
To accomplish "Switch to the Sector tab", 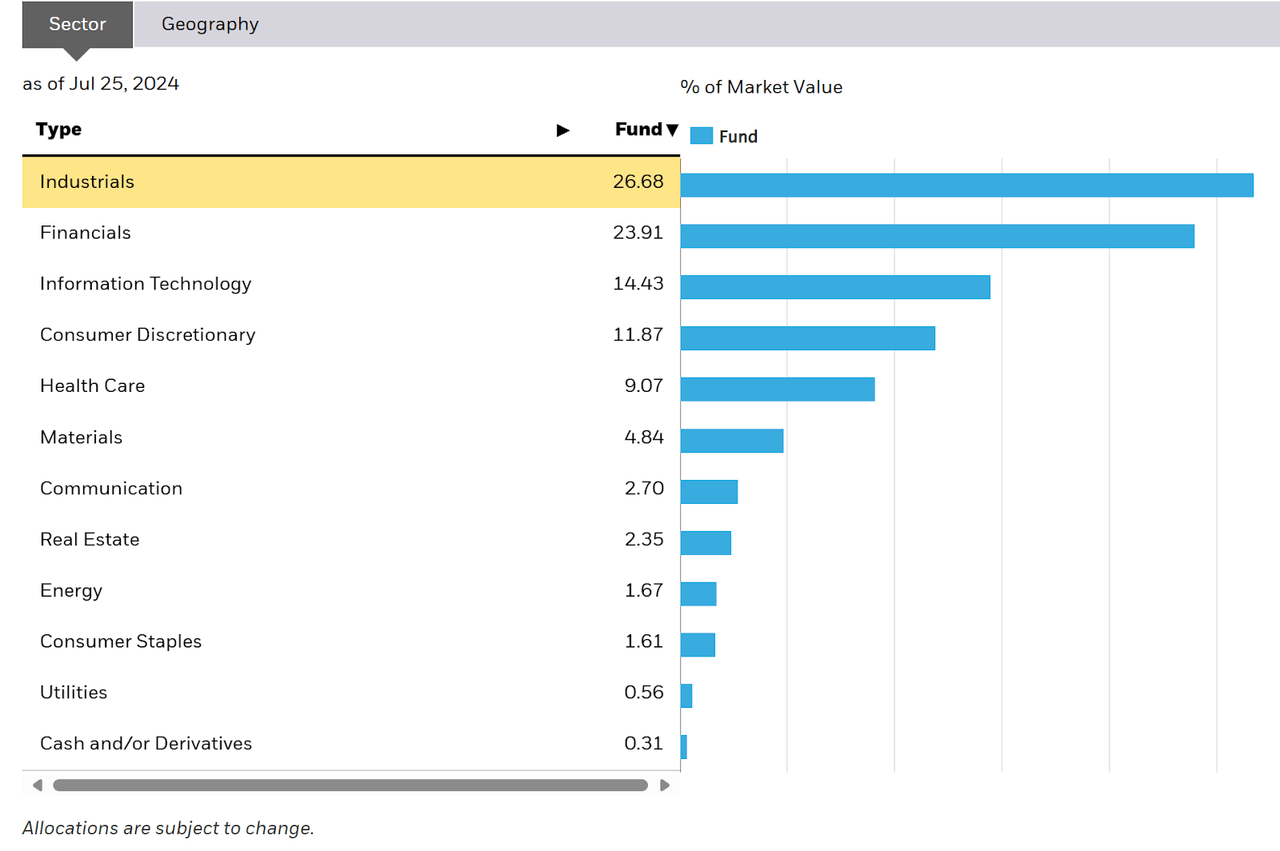I will click(78, 24).
